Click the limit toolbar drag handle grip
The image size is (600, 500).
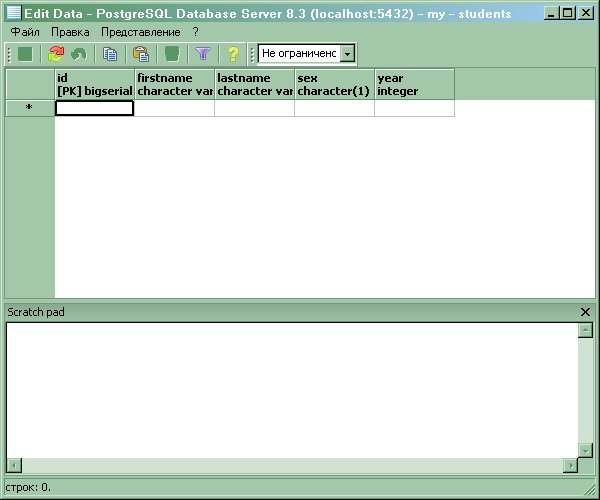click(252, 54)
